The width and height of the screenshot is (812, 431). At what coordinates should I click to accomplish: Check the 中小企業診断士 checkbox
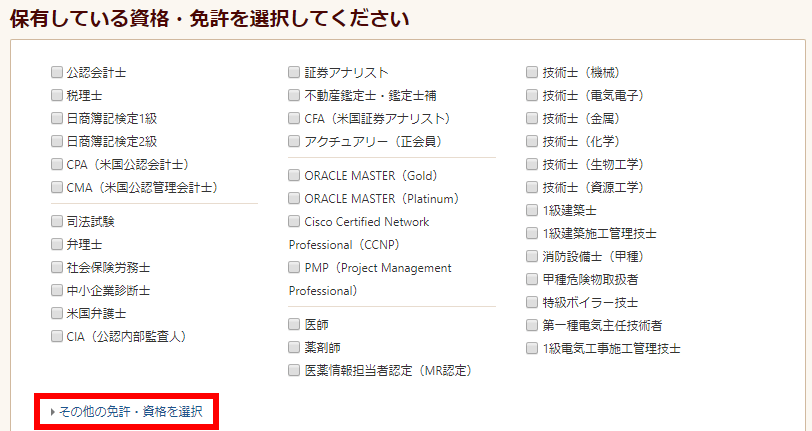[x=57, y=290]
